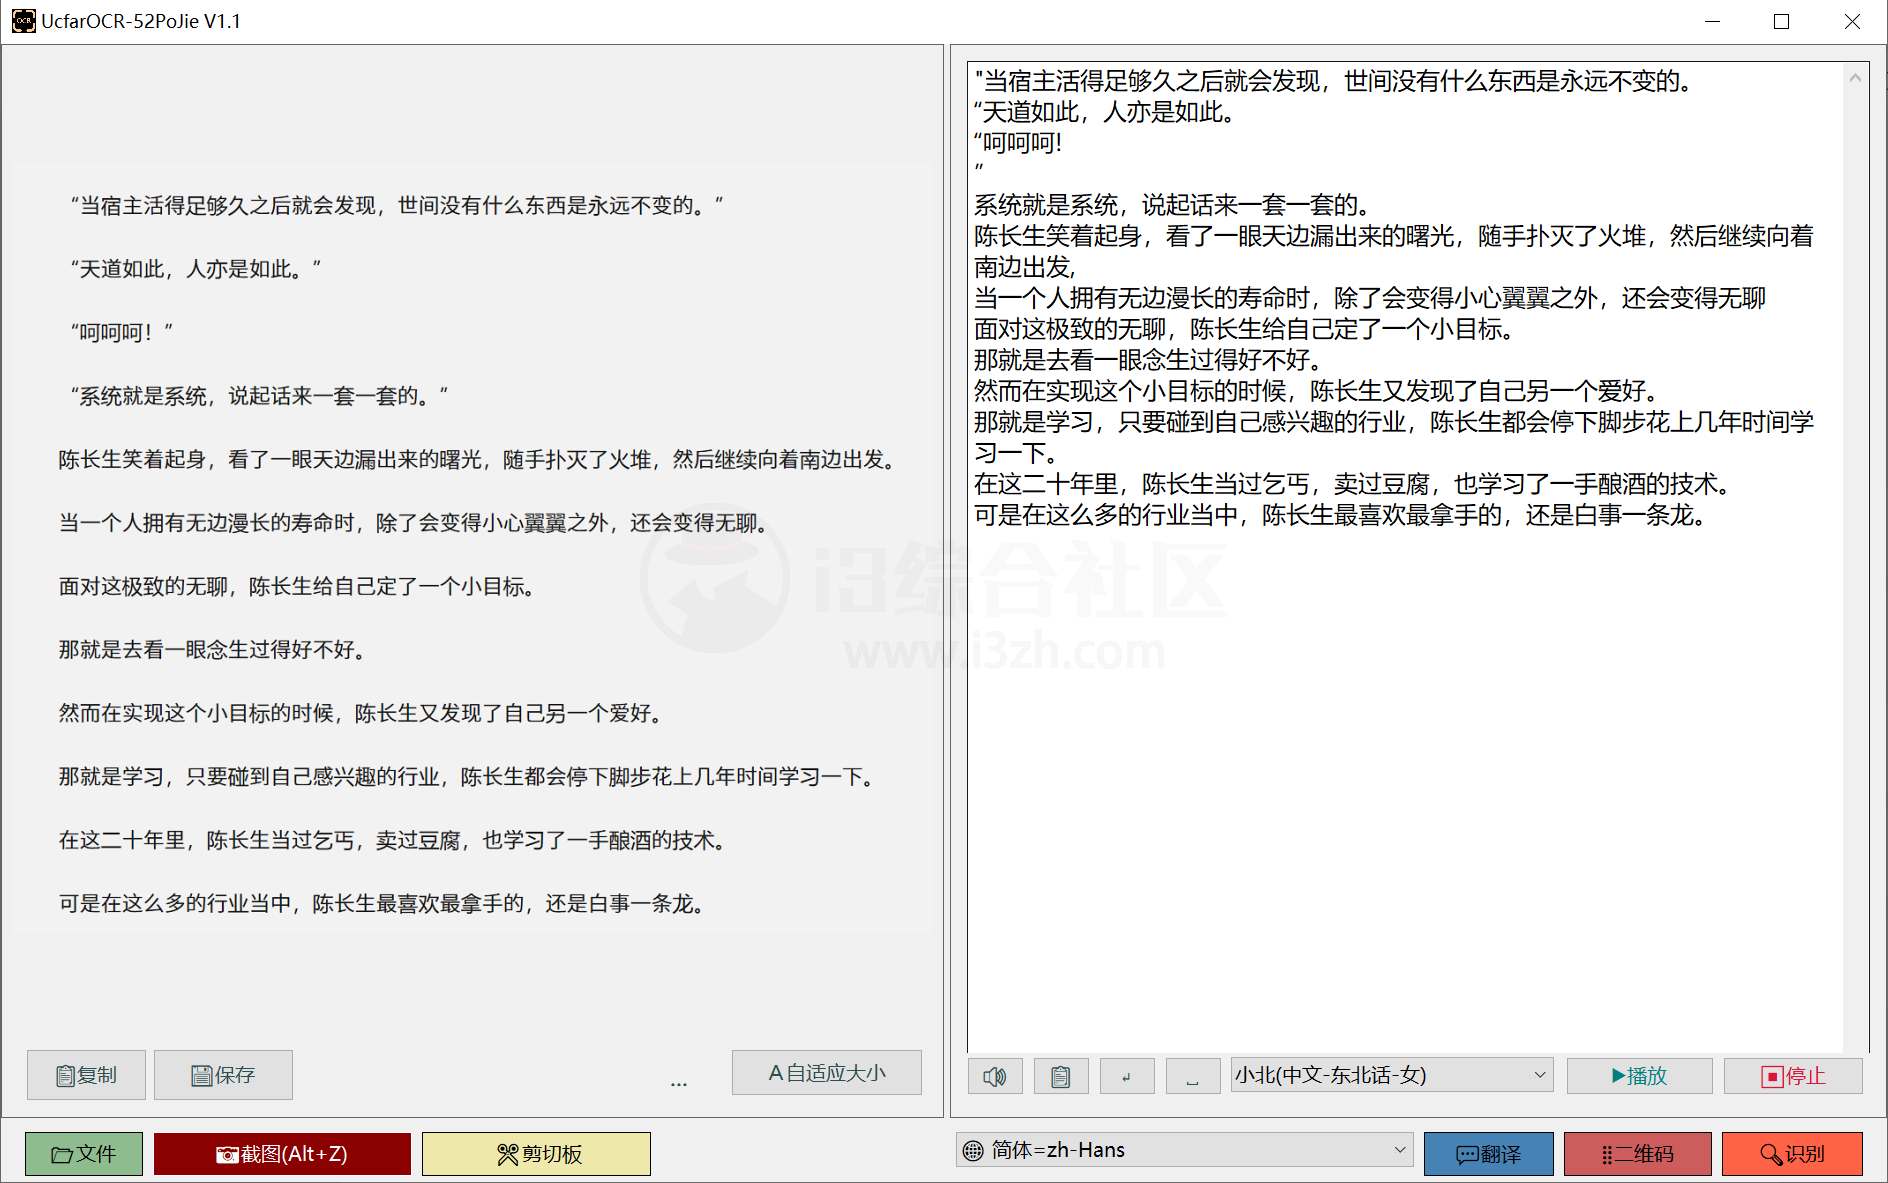
Task: Open the language dropdown 简体=zh-Hans
Action: [1185, 1150]
